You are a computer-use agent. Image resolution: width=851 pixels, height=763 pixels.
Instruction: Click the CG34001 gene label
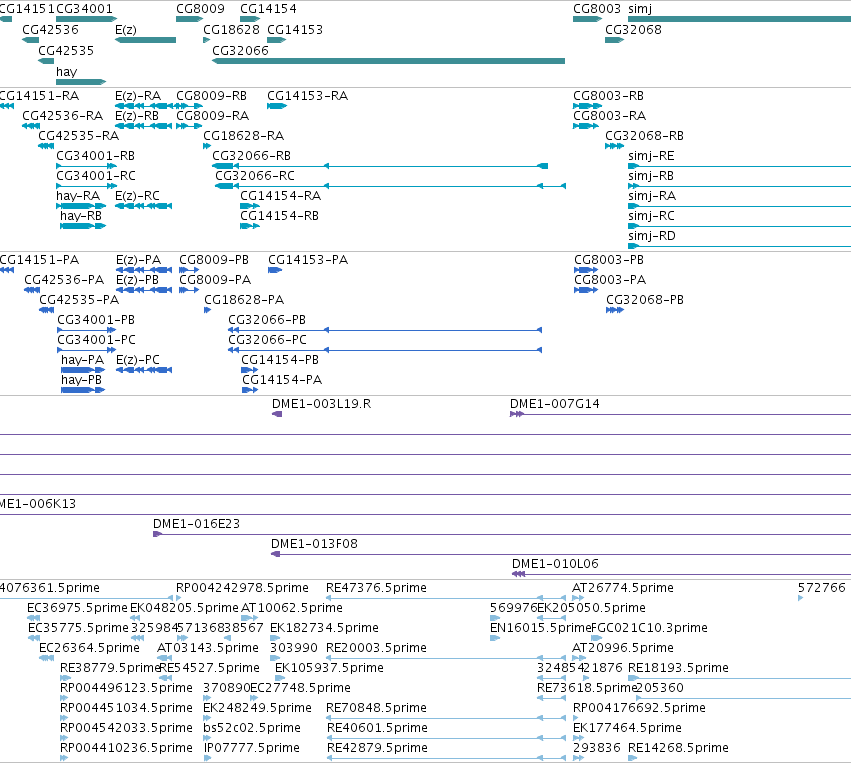84,9
